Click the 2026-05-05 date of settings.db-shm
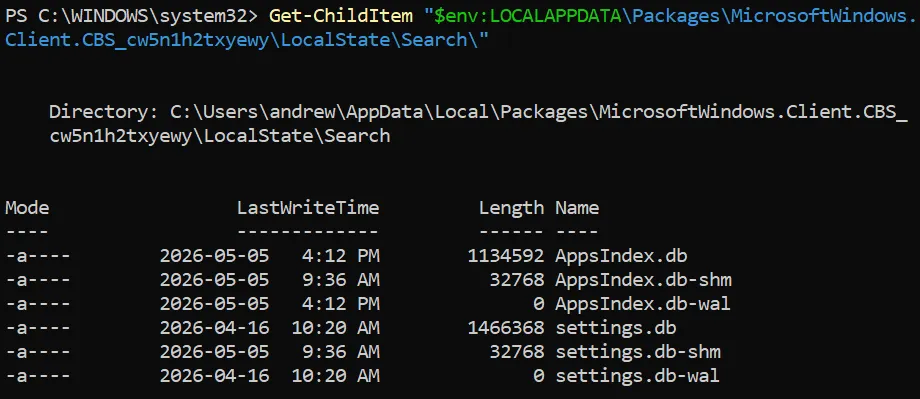 215,351
